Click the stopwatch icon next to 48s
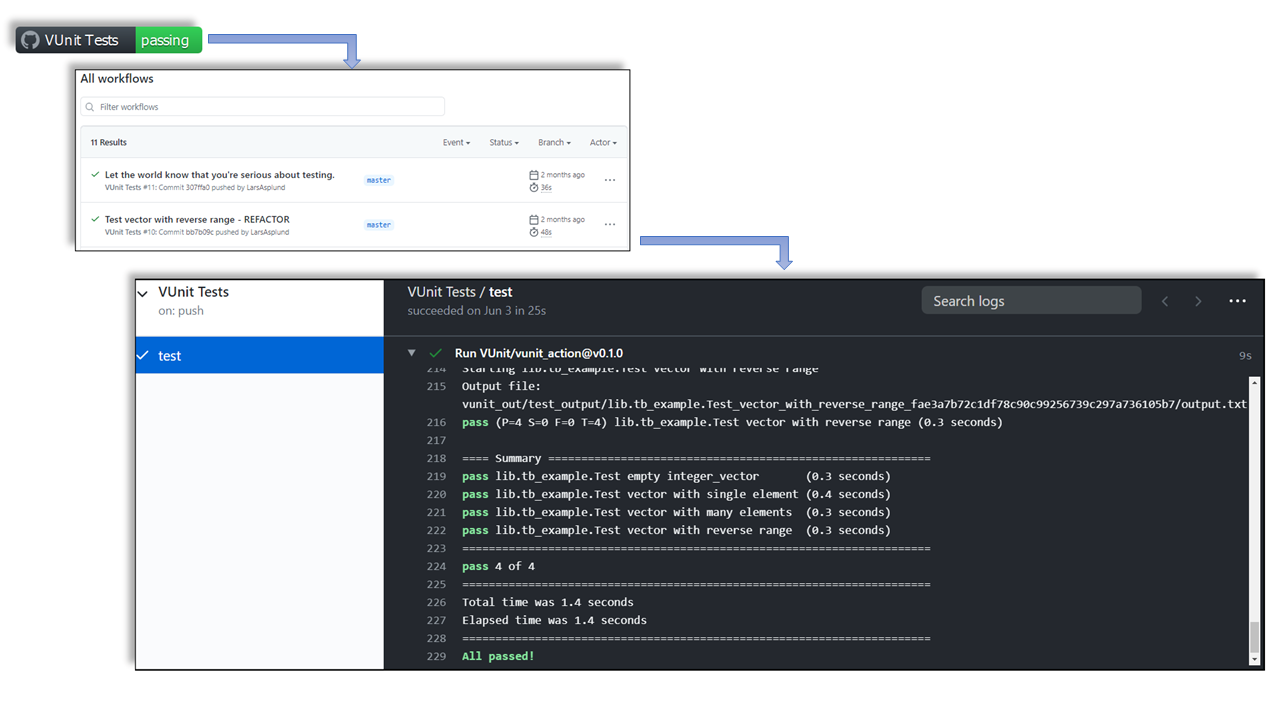The height and width of the screenshot is (720, 1280). click(534, 232)
